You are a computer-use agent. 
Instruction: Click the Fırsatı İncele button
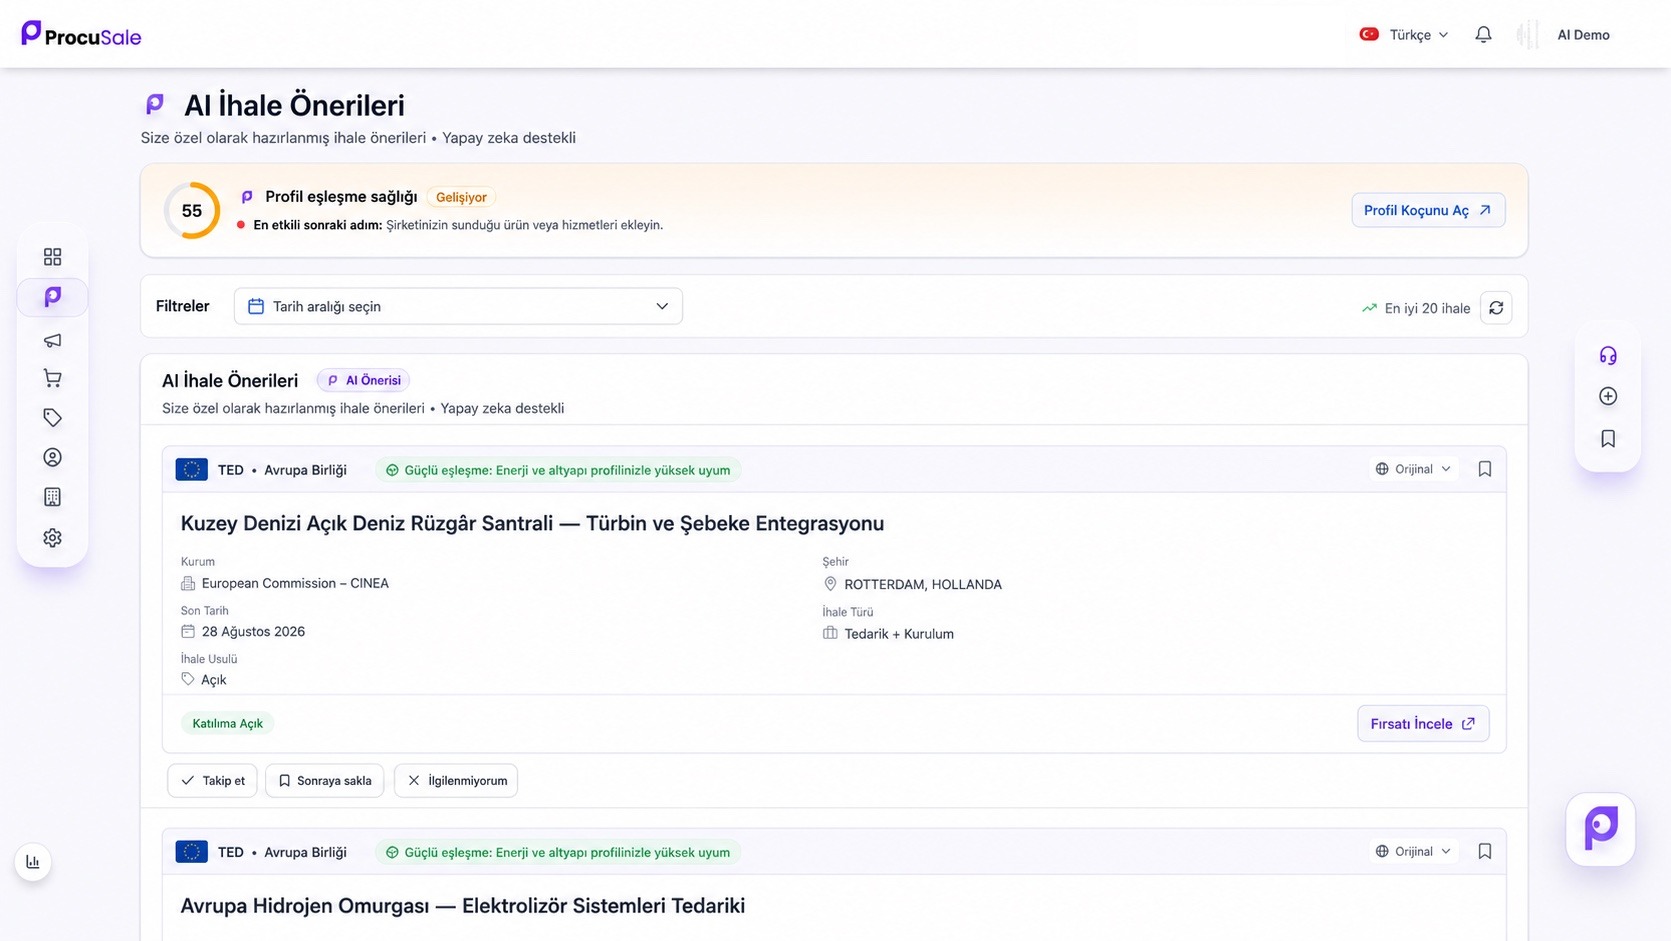(1423, 724)
